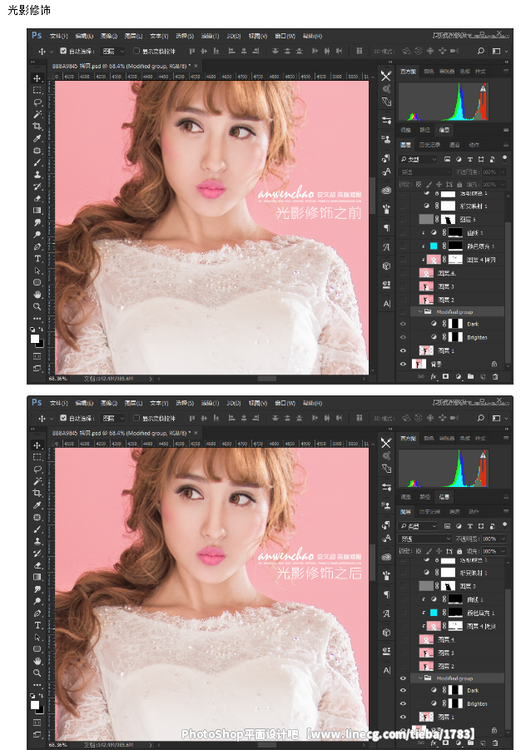Viewport: 521px width, 750px height.
Task: Hide the Dark layer in the top window
Action: pos(403,324)
